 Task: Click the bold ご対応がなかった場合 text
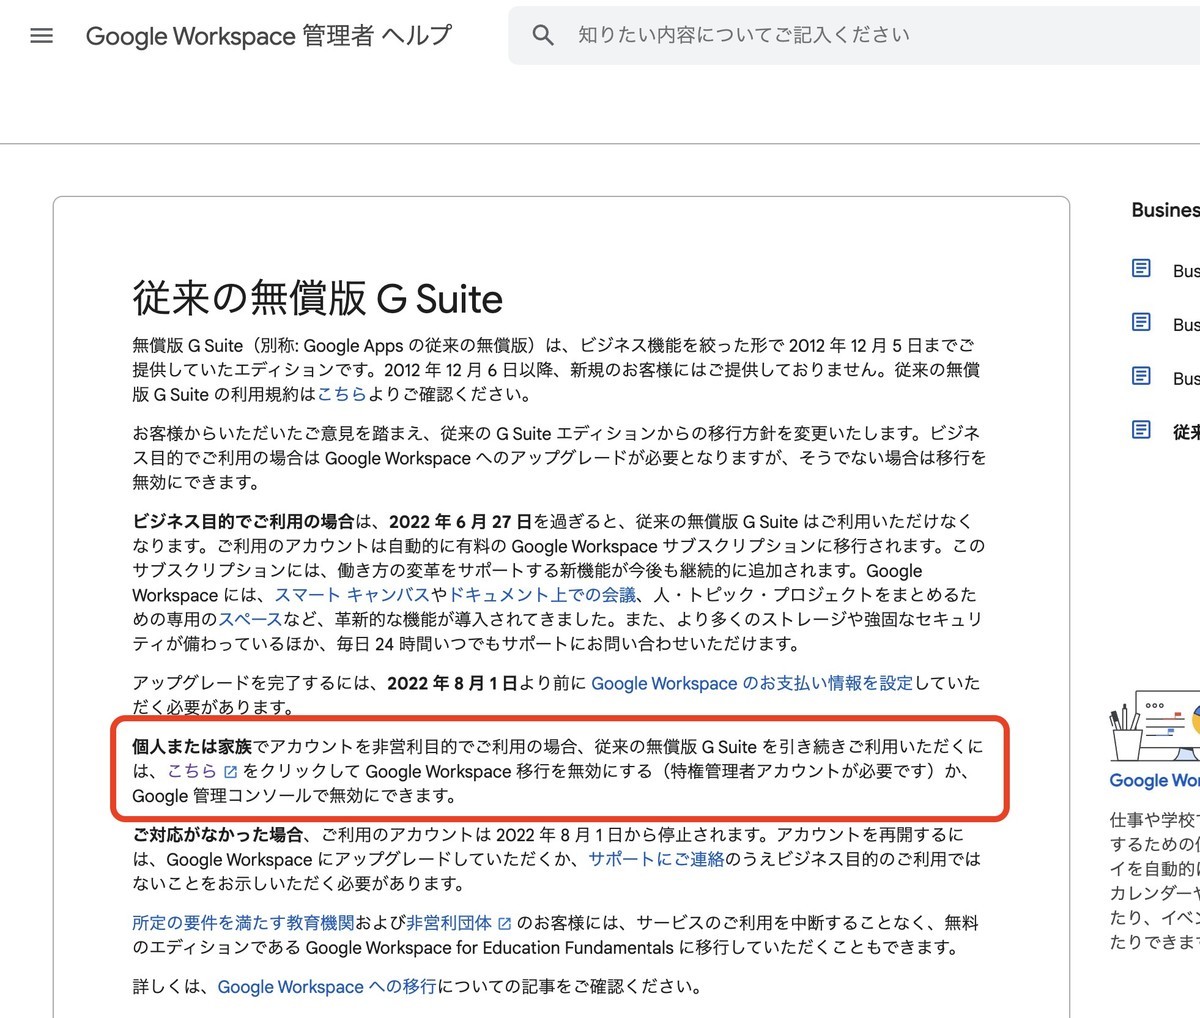coord(218,835)
